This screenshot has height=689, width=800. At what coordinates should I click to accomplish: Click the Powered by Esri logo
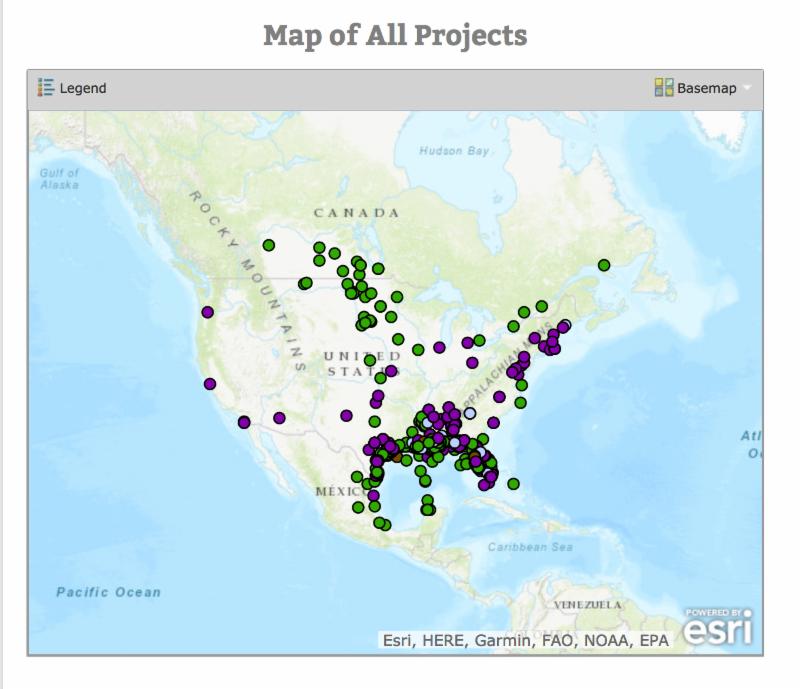[x=718, y=625]
